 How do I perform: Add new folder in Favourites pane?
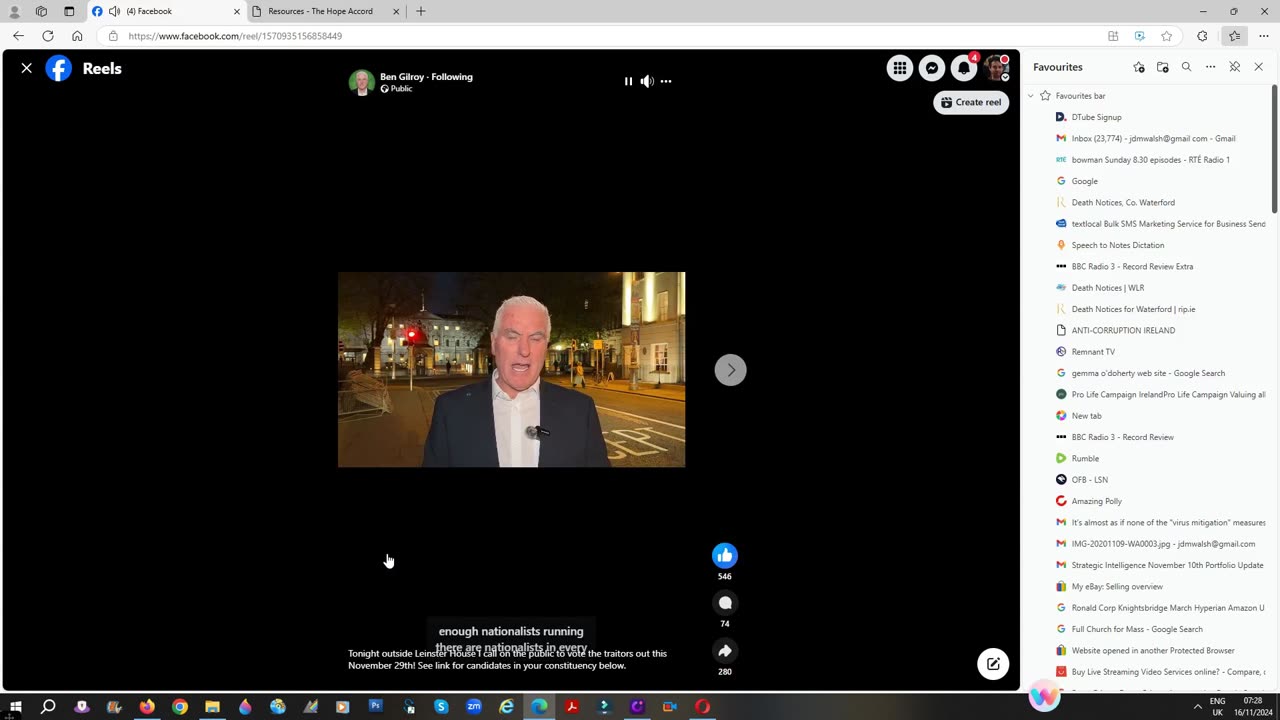1162,67
